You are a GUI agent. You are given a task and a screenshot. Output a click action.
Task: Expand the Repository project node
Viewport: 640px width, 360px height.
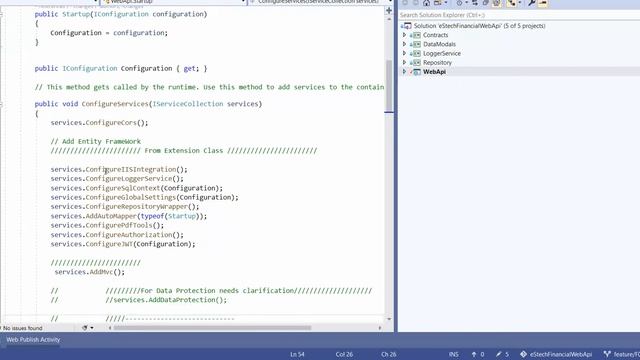404,62
